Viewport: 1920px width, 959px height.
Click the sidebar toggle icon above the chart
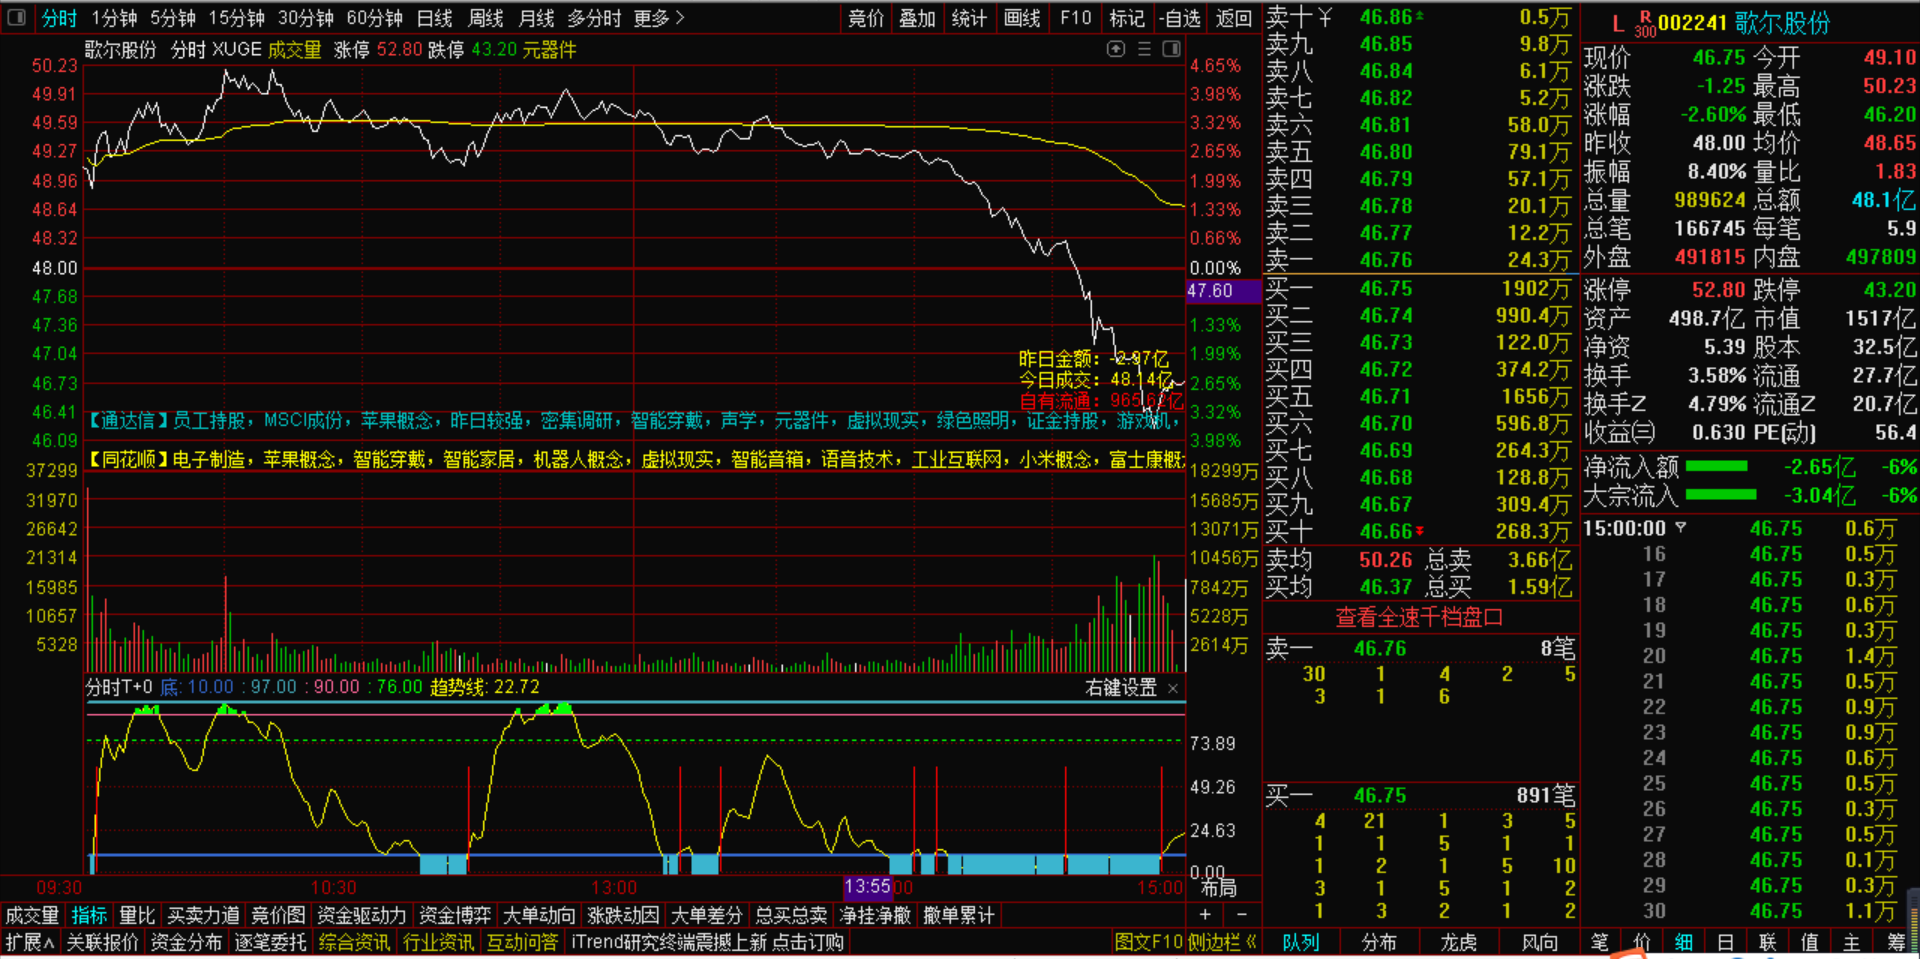click(1171, 49)
